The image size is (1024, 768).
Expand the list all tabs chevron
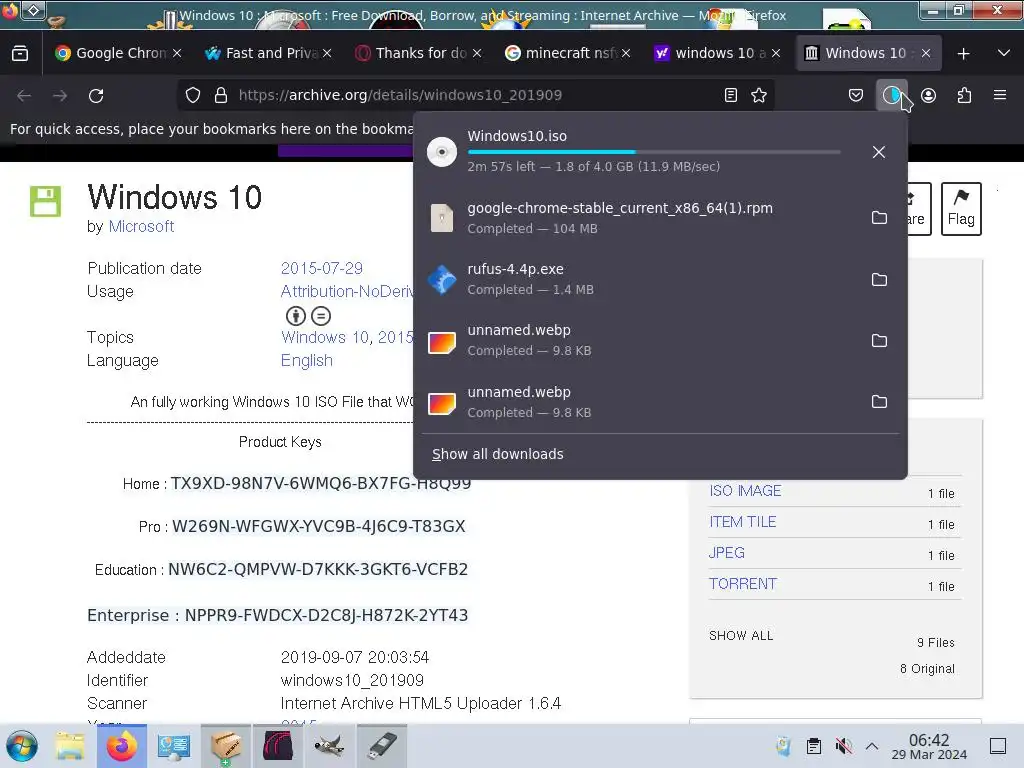pos(1004,54)
